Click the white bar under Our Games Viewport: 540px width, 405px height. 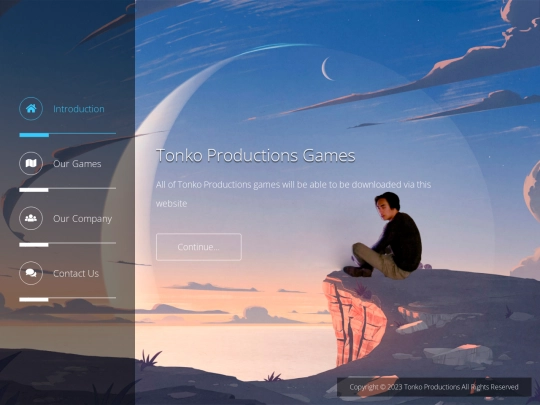34,190
